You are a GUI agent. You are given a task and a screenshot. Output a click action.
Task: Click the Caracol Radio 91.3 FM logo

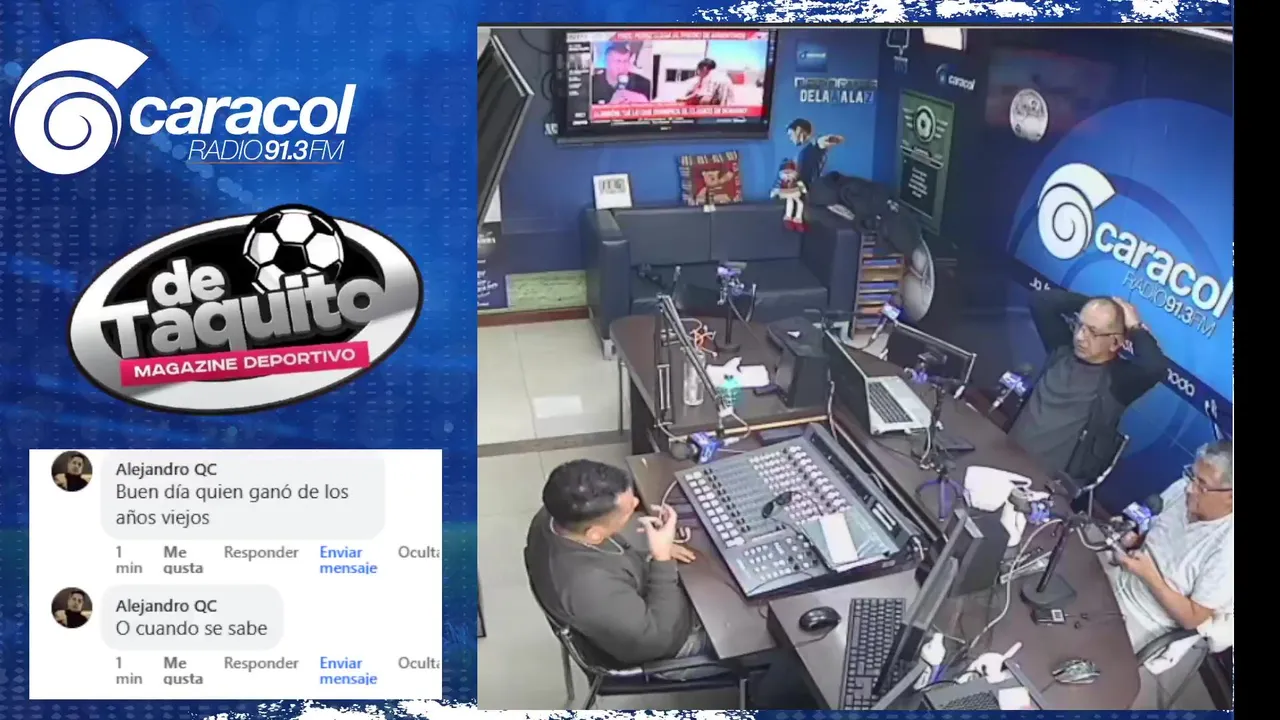coord(182,106)
